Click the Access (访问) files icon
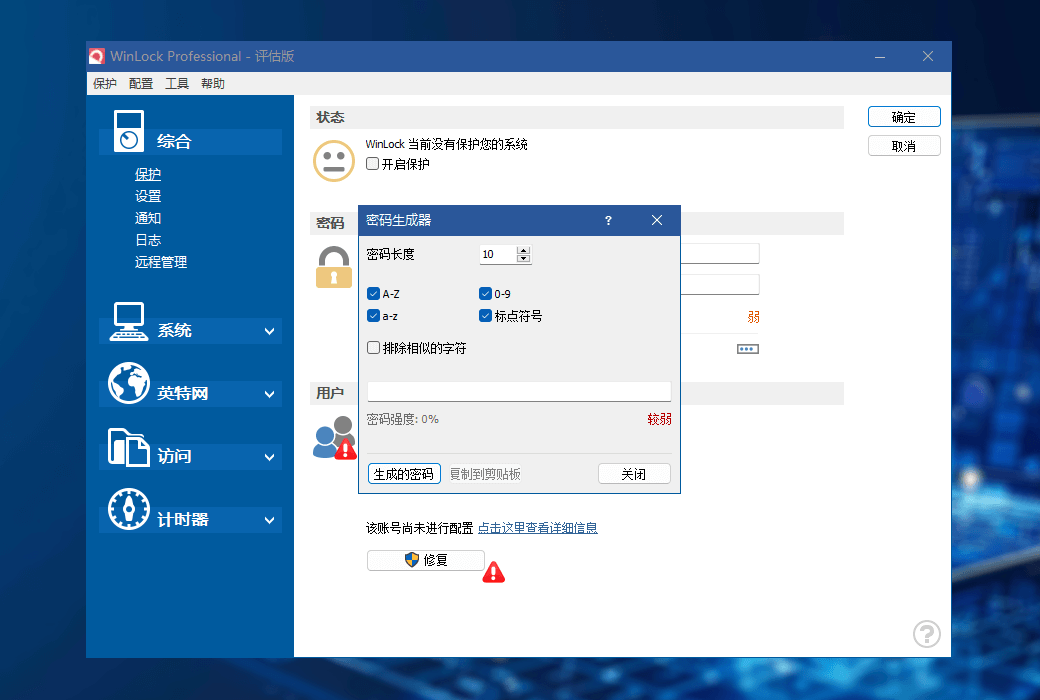Screen dimensions: 1040x700 tap(129, 447)
